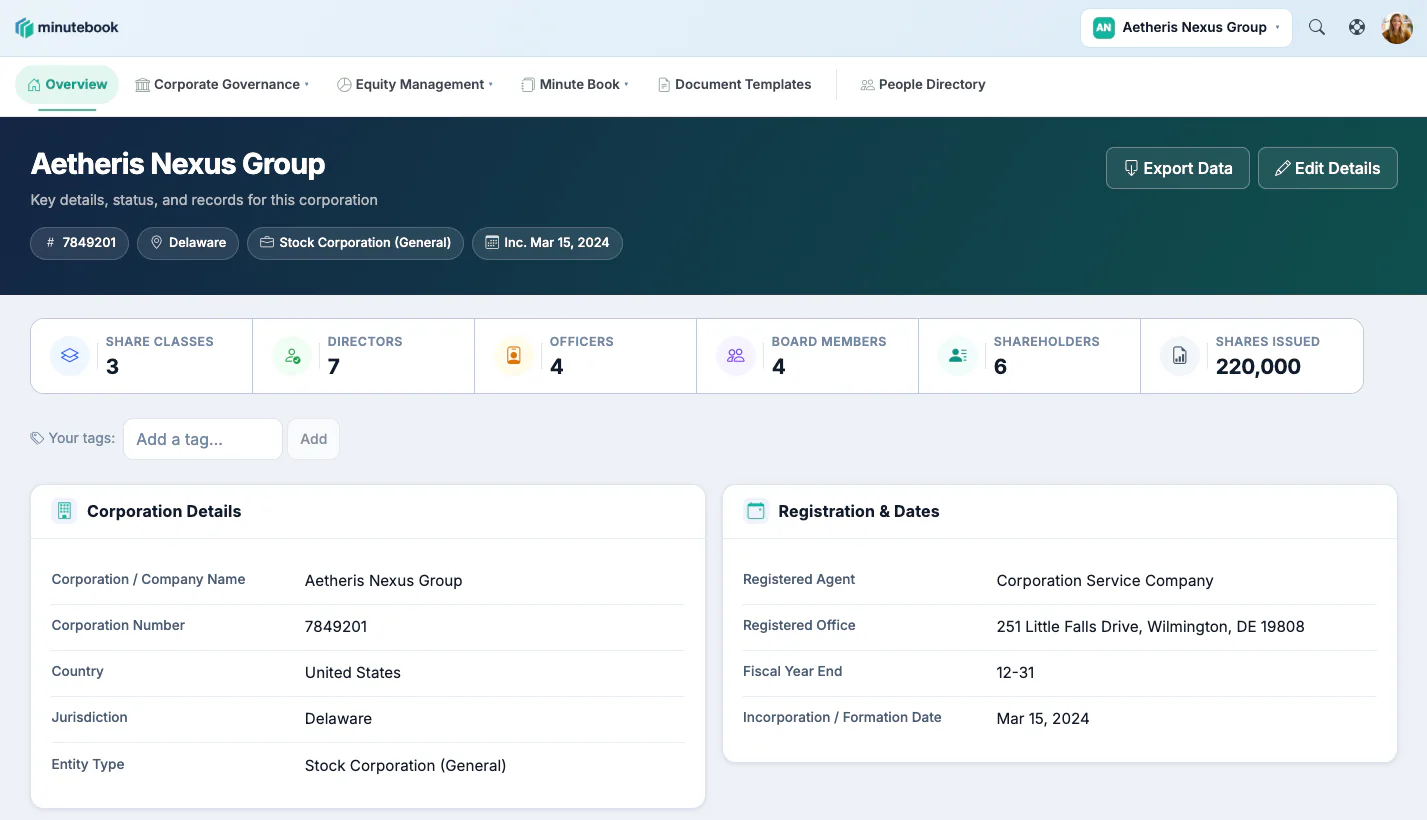Click the Shareholders icon
This screenshot has width=1427, height=820.
click(958, 355)
